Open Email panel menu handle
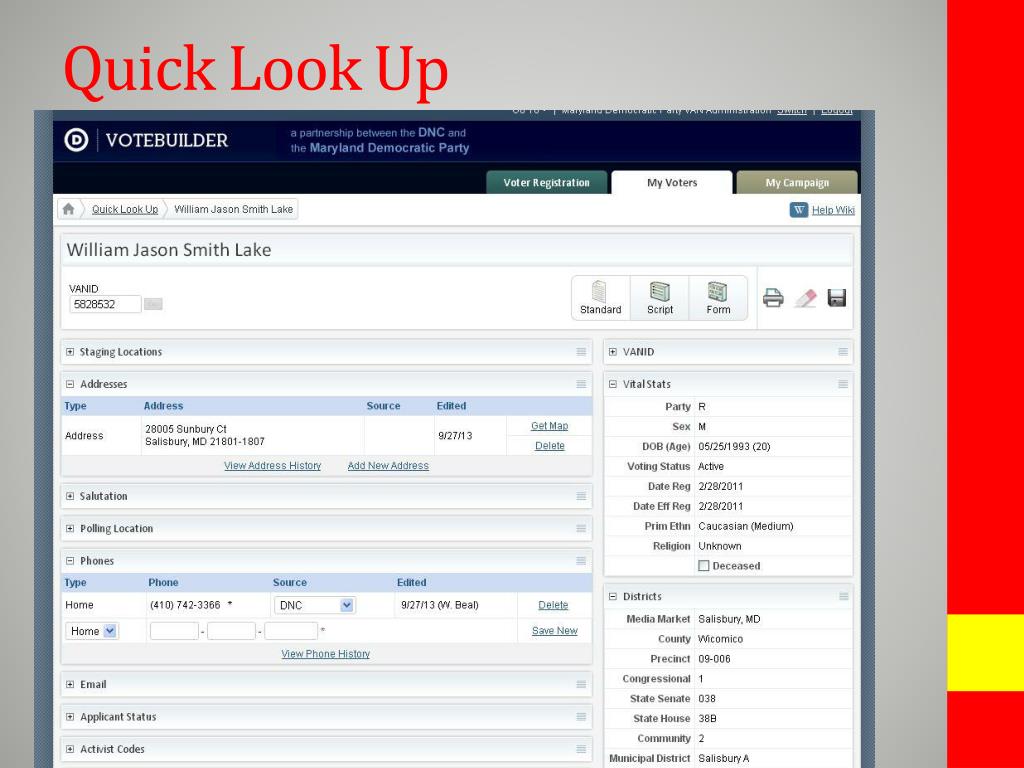The width and height of the screenshot is (1024, 768). [581, 684]
